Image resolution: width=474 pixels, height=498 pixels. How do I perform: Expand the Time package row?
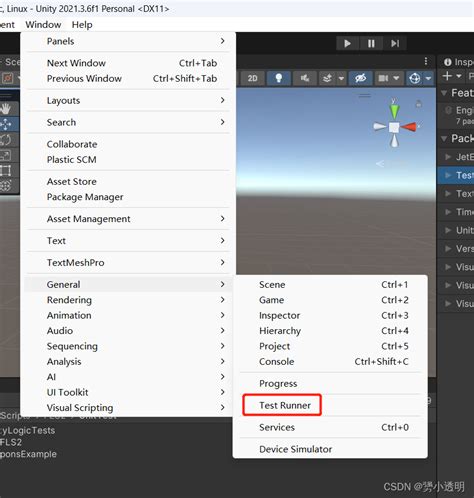pyautogui.click(x=448, y=212)
